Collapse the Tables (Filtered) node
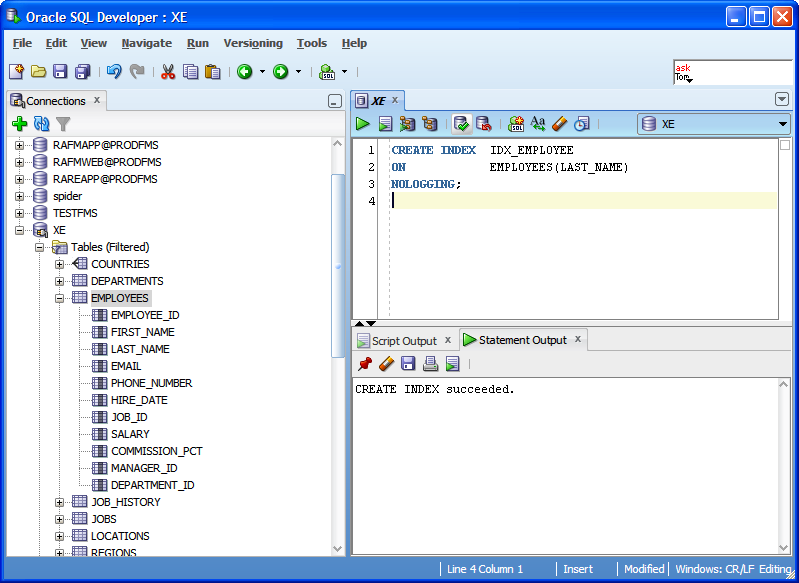Viewport: 799px width, 583px height. coord(39,247)
